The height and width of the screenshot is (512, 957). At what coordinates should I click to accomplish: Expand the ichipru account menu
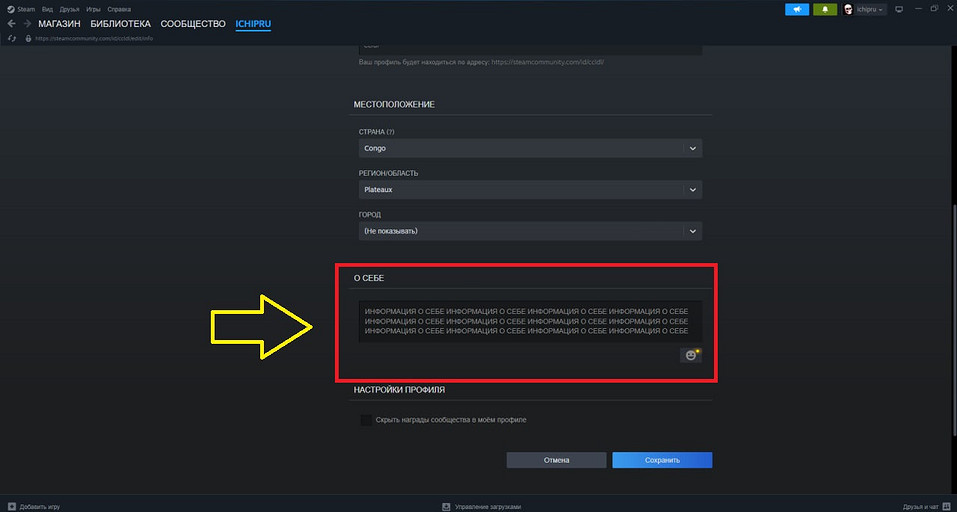click(870, 9)
